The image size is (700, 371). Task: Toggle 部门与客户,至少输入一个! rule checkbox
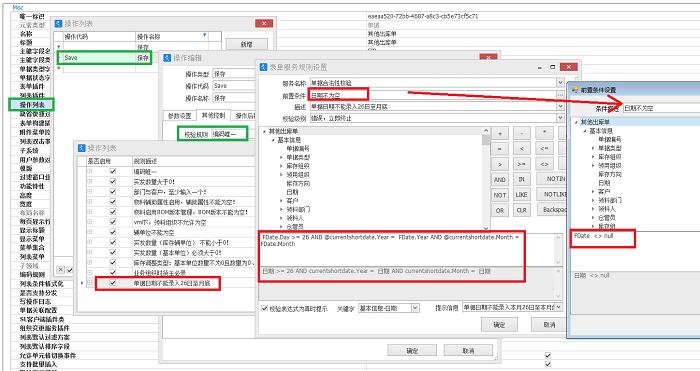[112, 192]
